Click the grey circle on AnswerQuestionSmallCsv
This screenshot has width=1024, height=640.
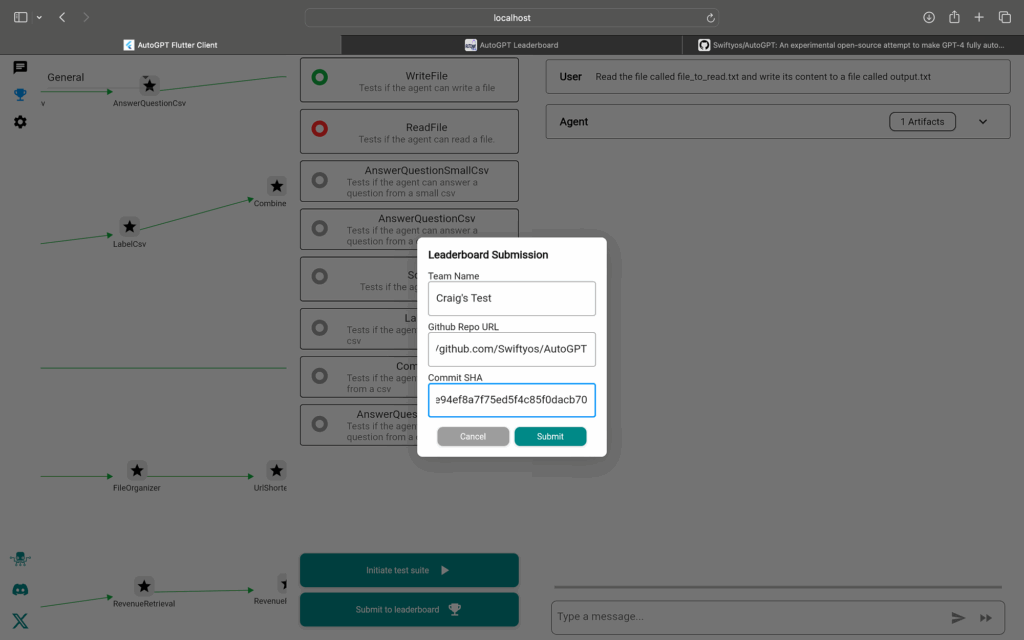tap(320, 181)
